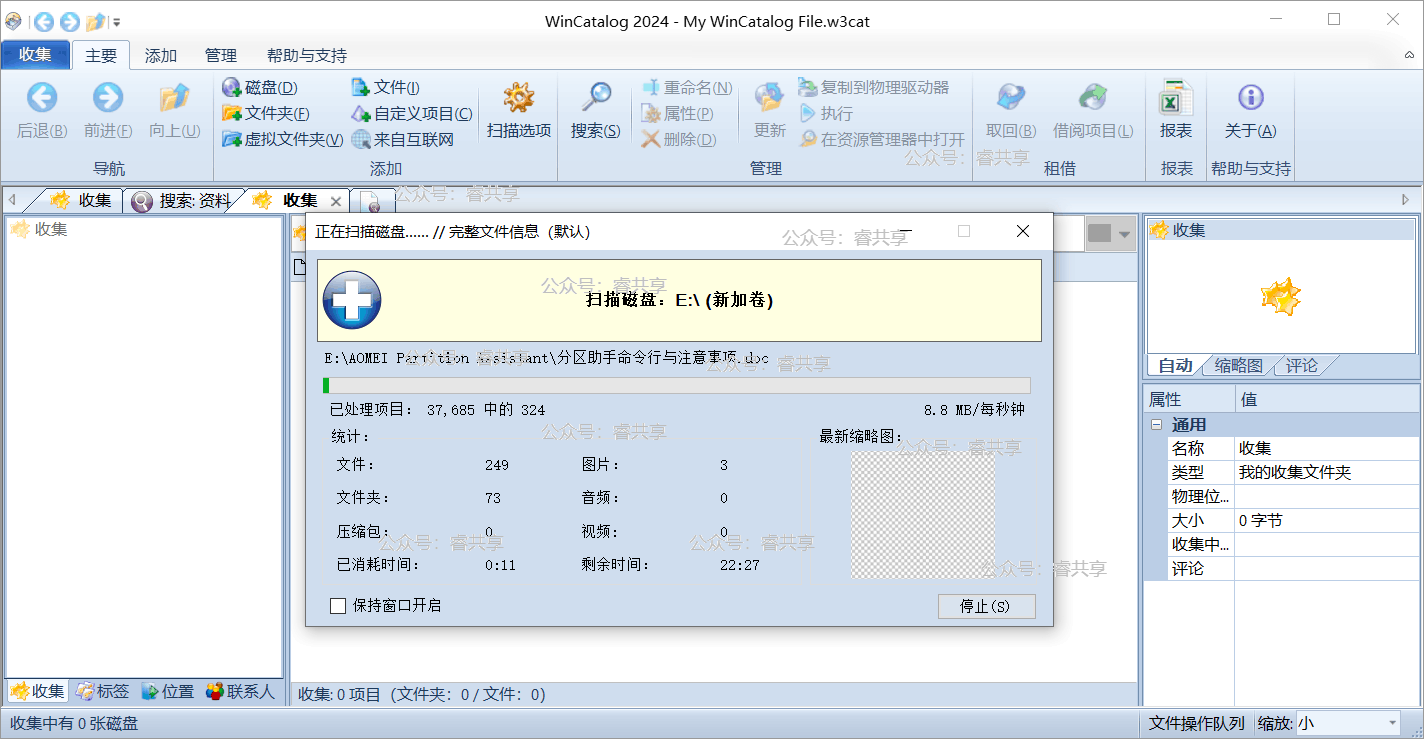Open the 缩放 zoom combo box

click(1348, 723)
